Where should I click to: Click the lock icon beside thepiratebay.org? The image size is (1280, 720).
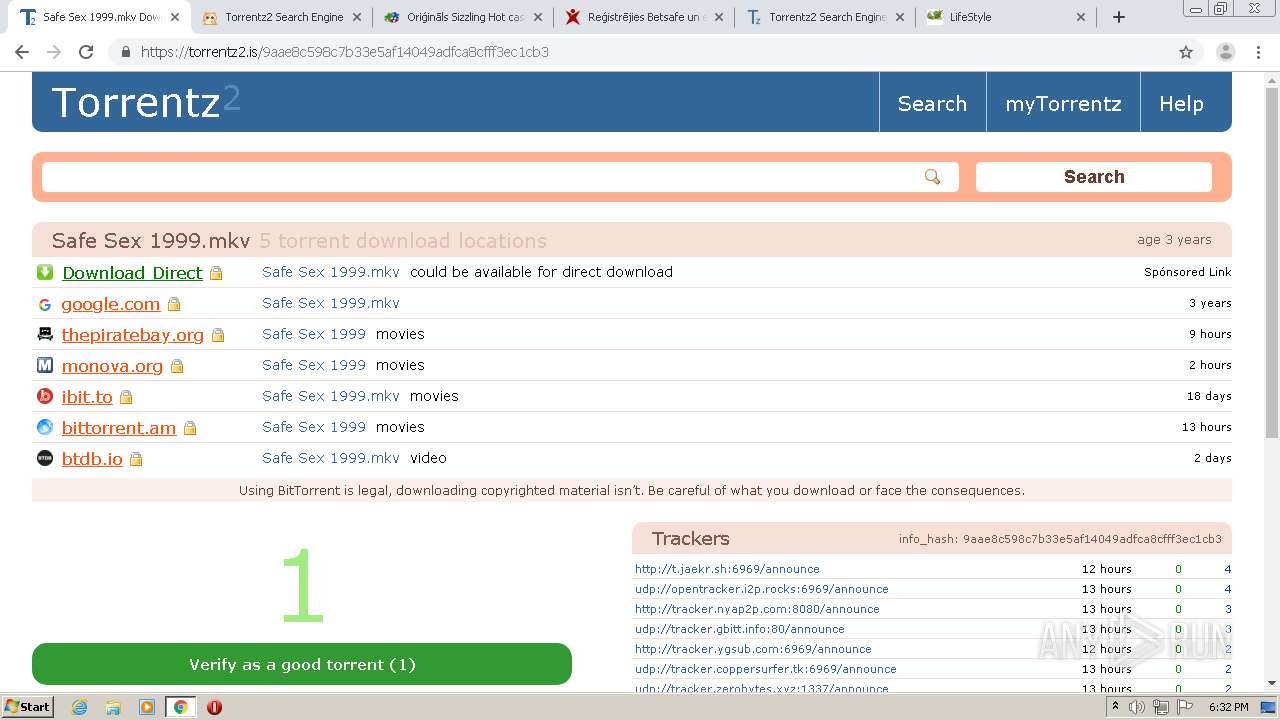click(218, 335)
